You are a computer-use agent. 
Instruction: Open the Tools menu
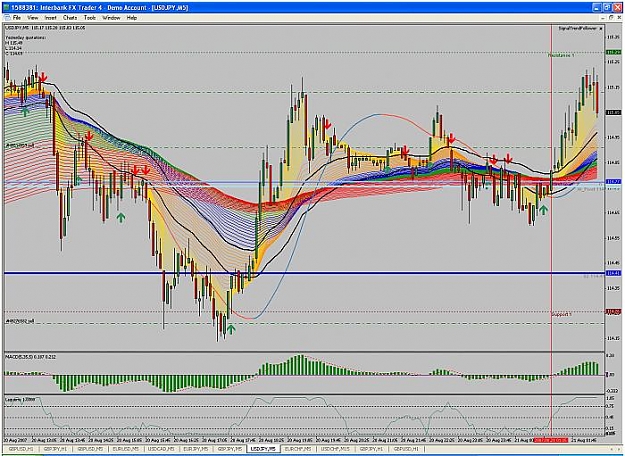pos(90,18)
